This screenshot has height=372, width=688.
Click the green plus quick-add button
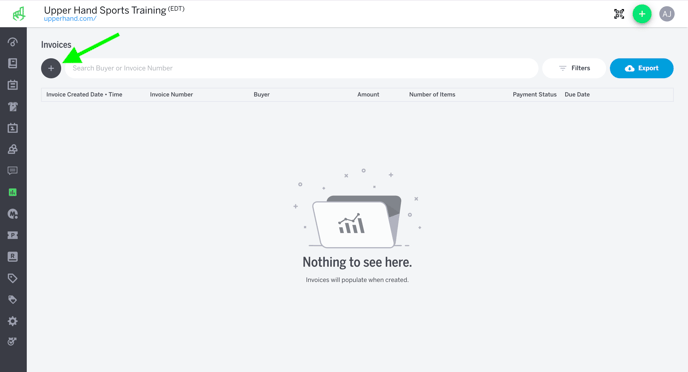click(x=642, y=14)
